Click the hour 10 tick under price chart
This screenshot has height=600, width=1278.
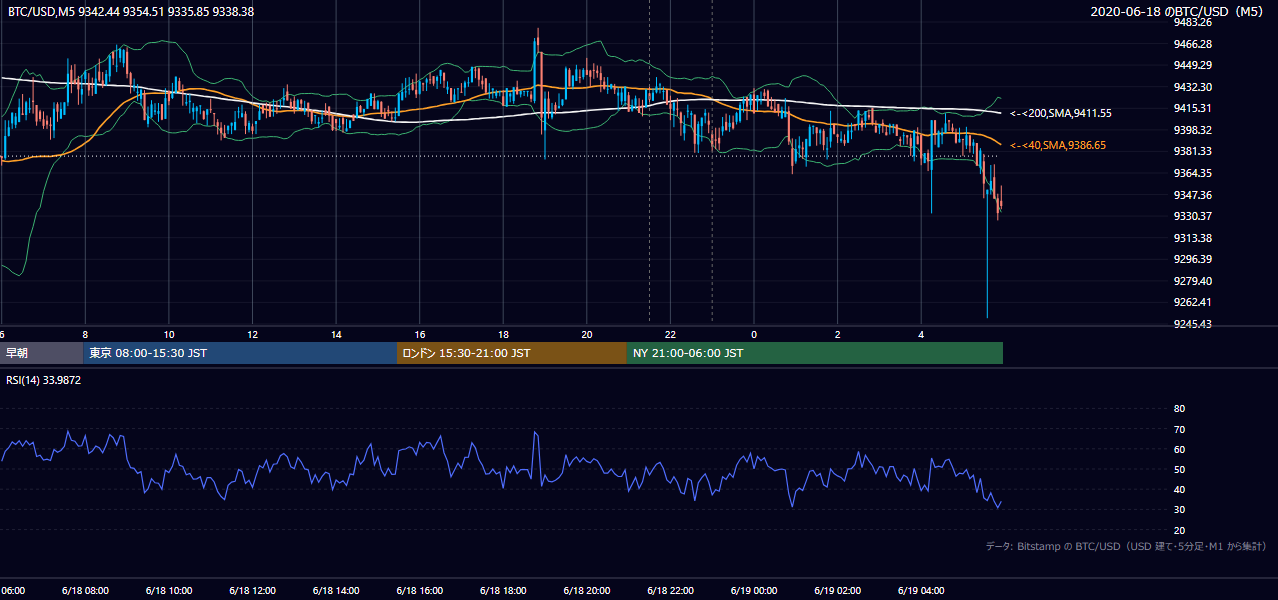[169, 334]
